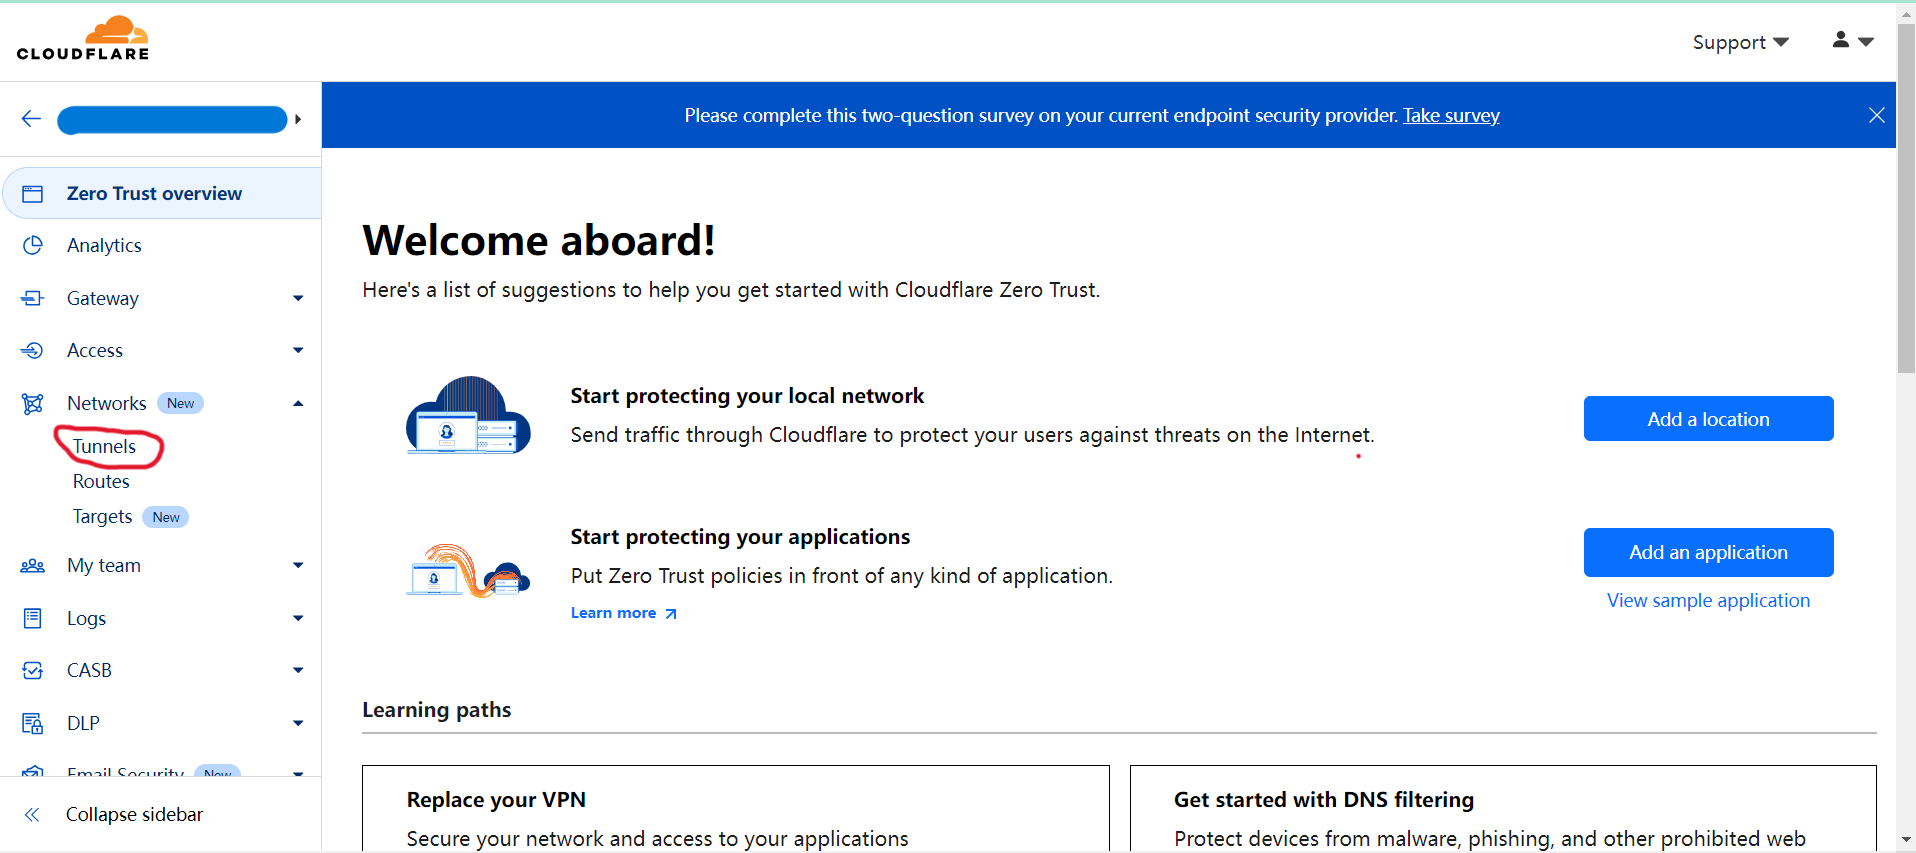Click the Access icon in sidebar
Image resolution: width=1916 pixels, height=853 pixels.
tap(33, 350)
